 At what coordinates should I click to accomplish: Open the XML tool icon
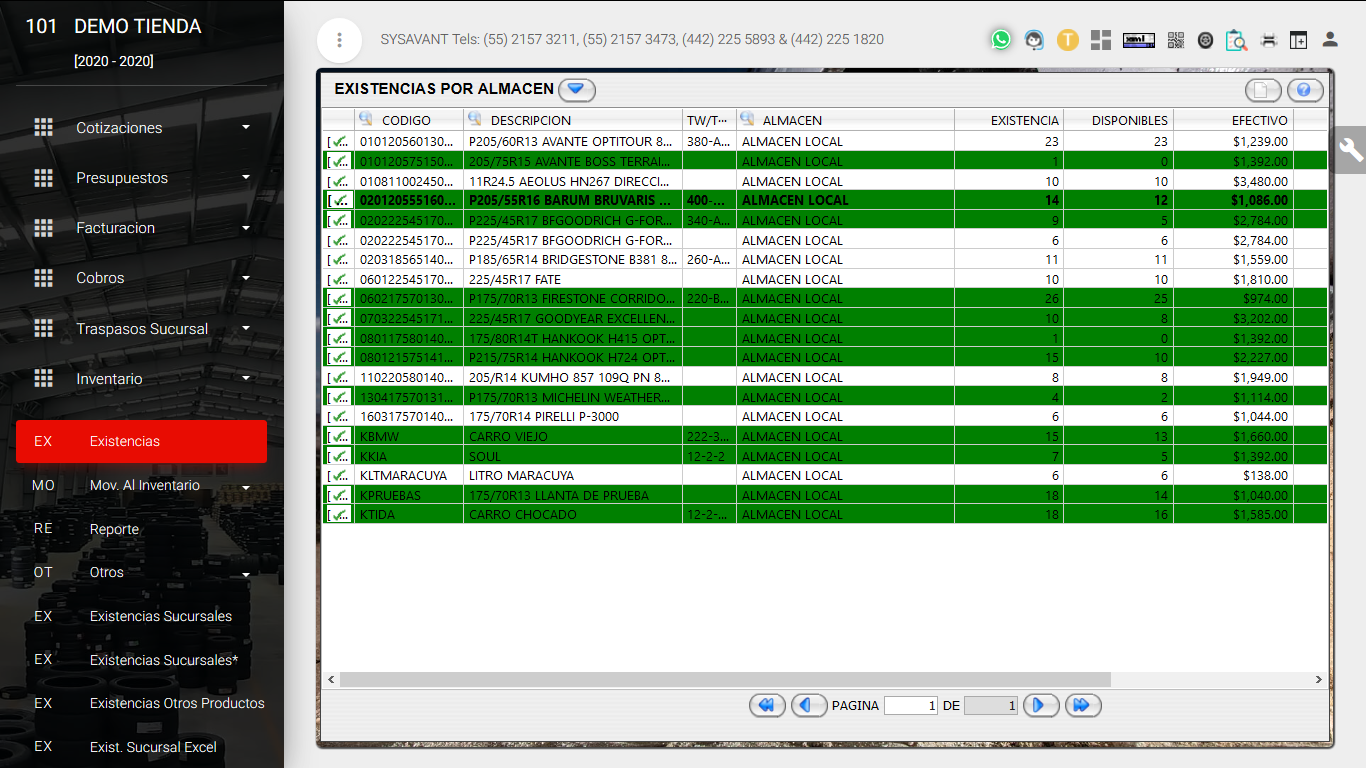[x=1139, y=40]
